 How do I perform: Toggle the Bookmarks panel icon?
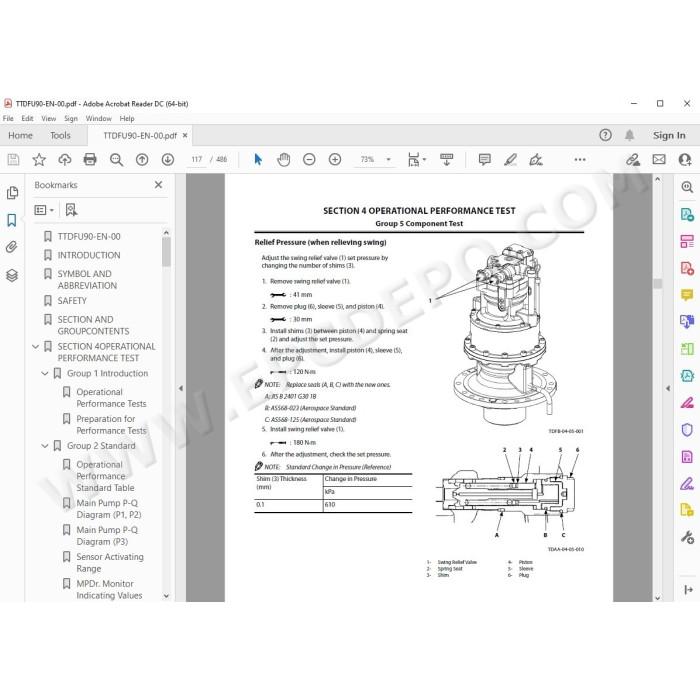pyautogui.click(x=12, y=220)
